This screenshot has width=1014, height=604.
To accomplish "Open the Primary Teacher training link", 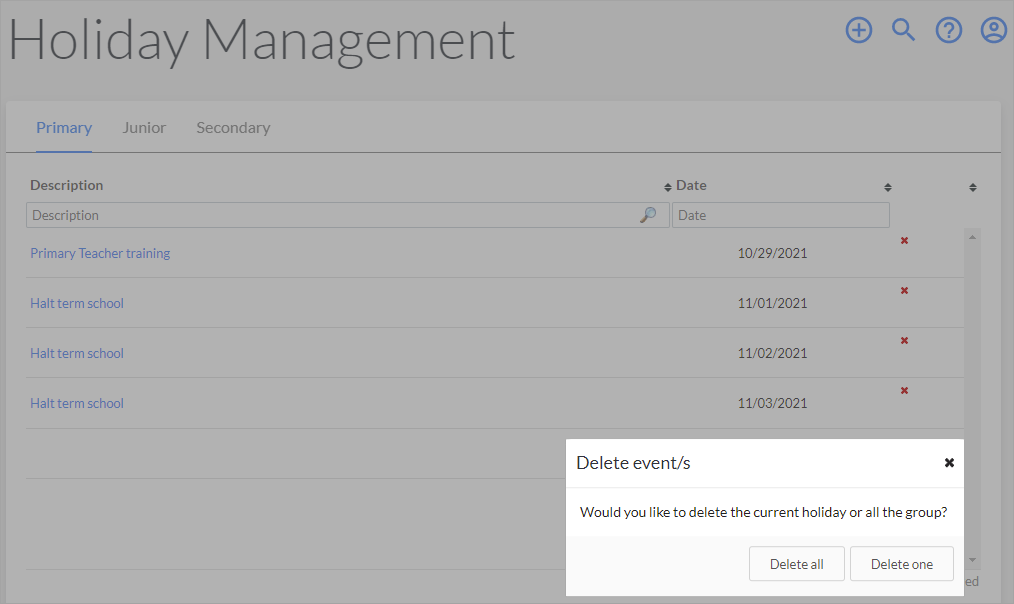I will click(100, 253).
